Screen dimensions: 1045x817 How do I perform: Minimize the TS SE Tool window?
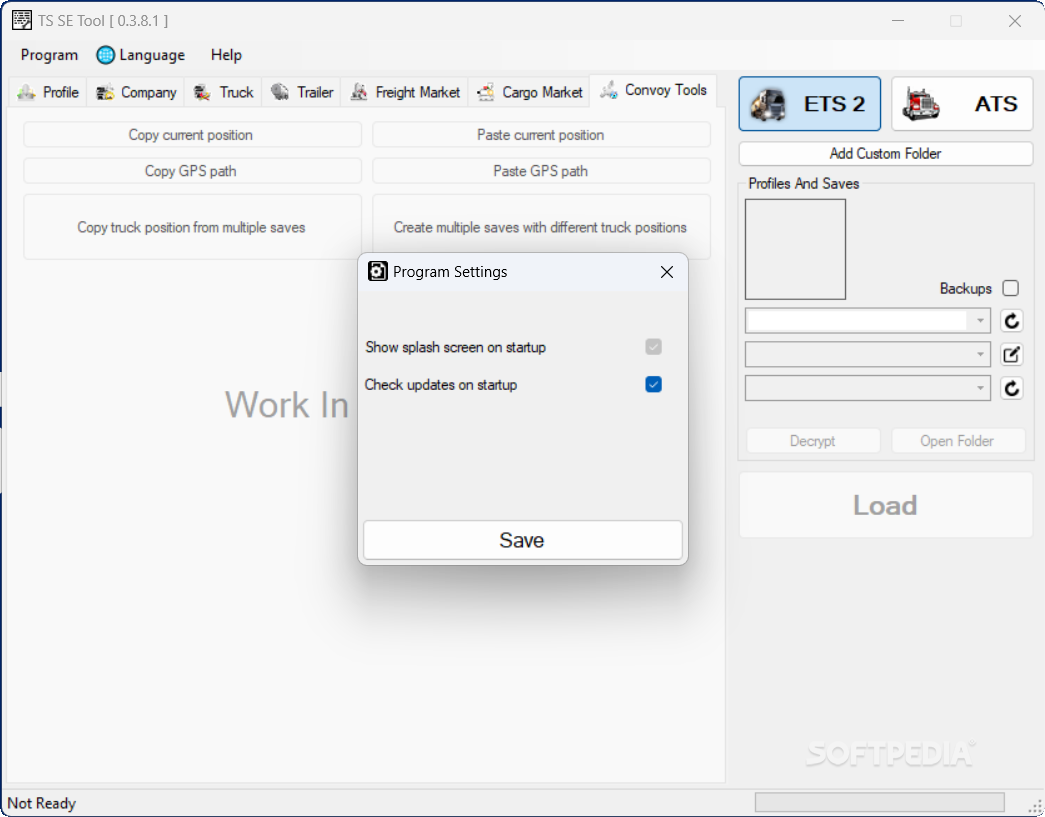click(x=898, y=21)
